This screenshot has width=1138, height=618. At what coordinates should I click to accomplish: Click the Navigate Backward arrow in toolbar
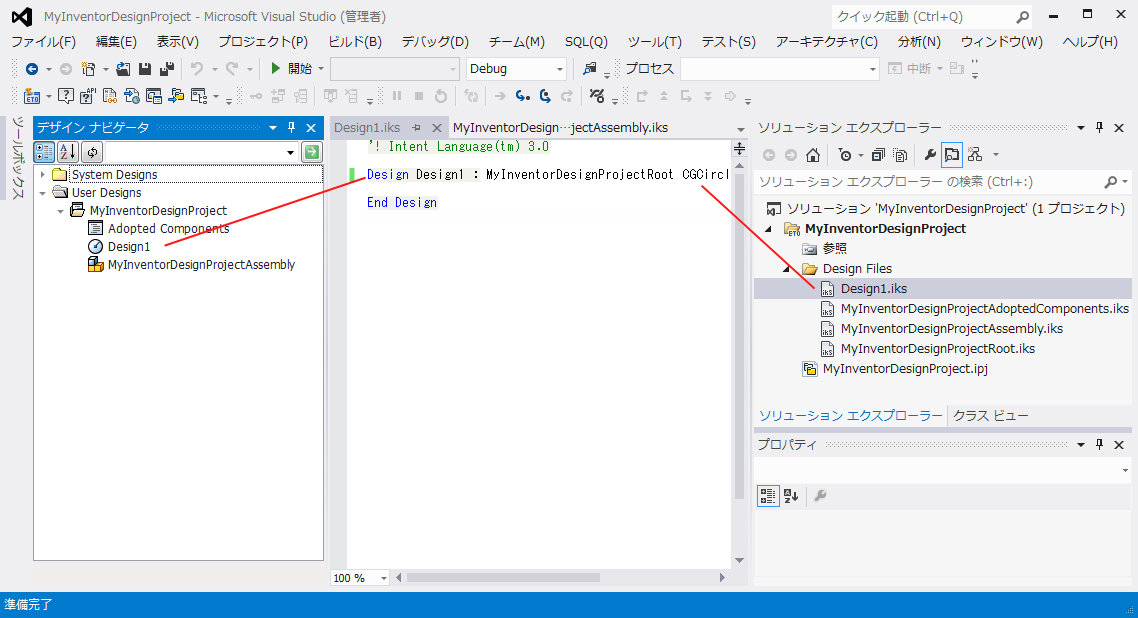(32, 69)
